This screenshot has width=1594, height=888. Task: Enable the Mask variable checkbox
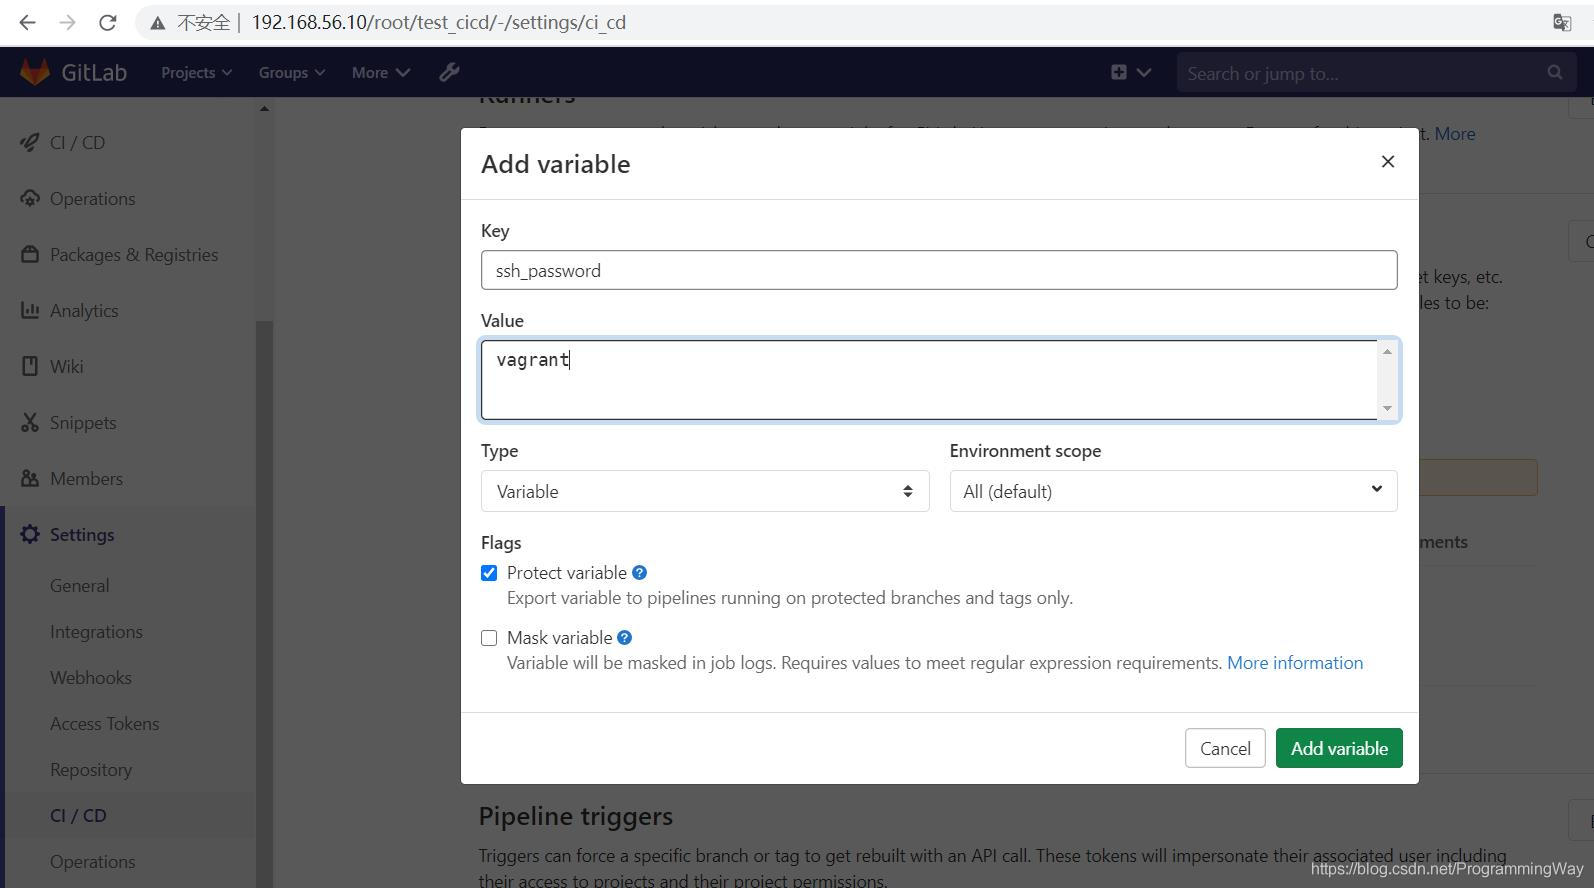[489, 638]
